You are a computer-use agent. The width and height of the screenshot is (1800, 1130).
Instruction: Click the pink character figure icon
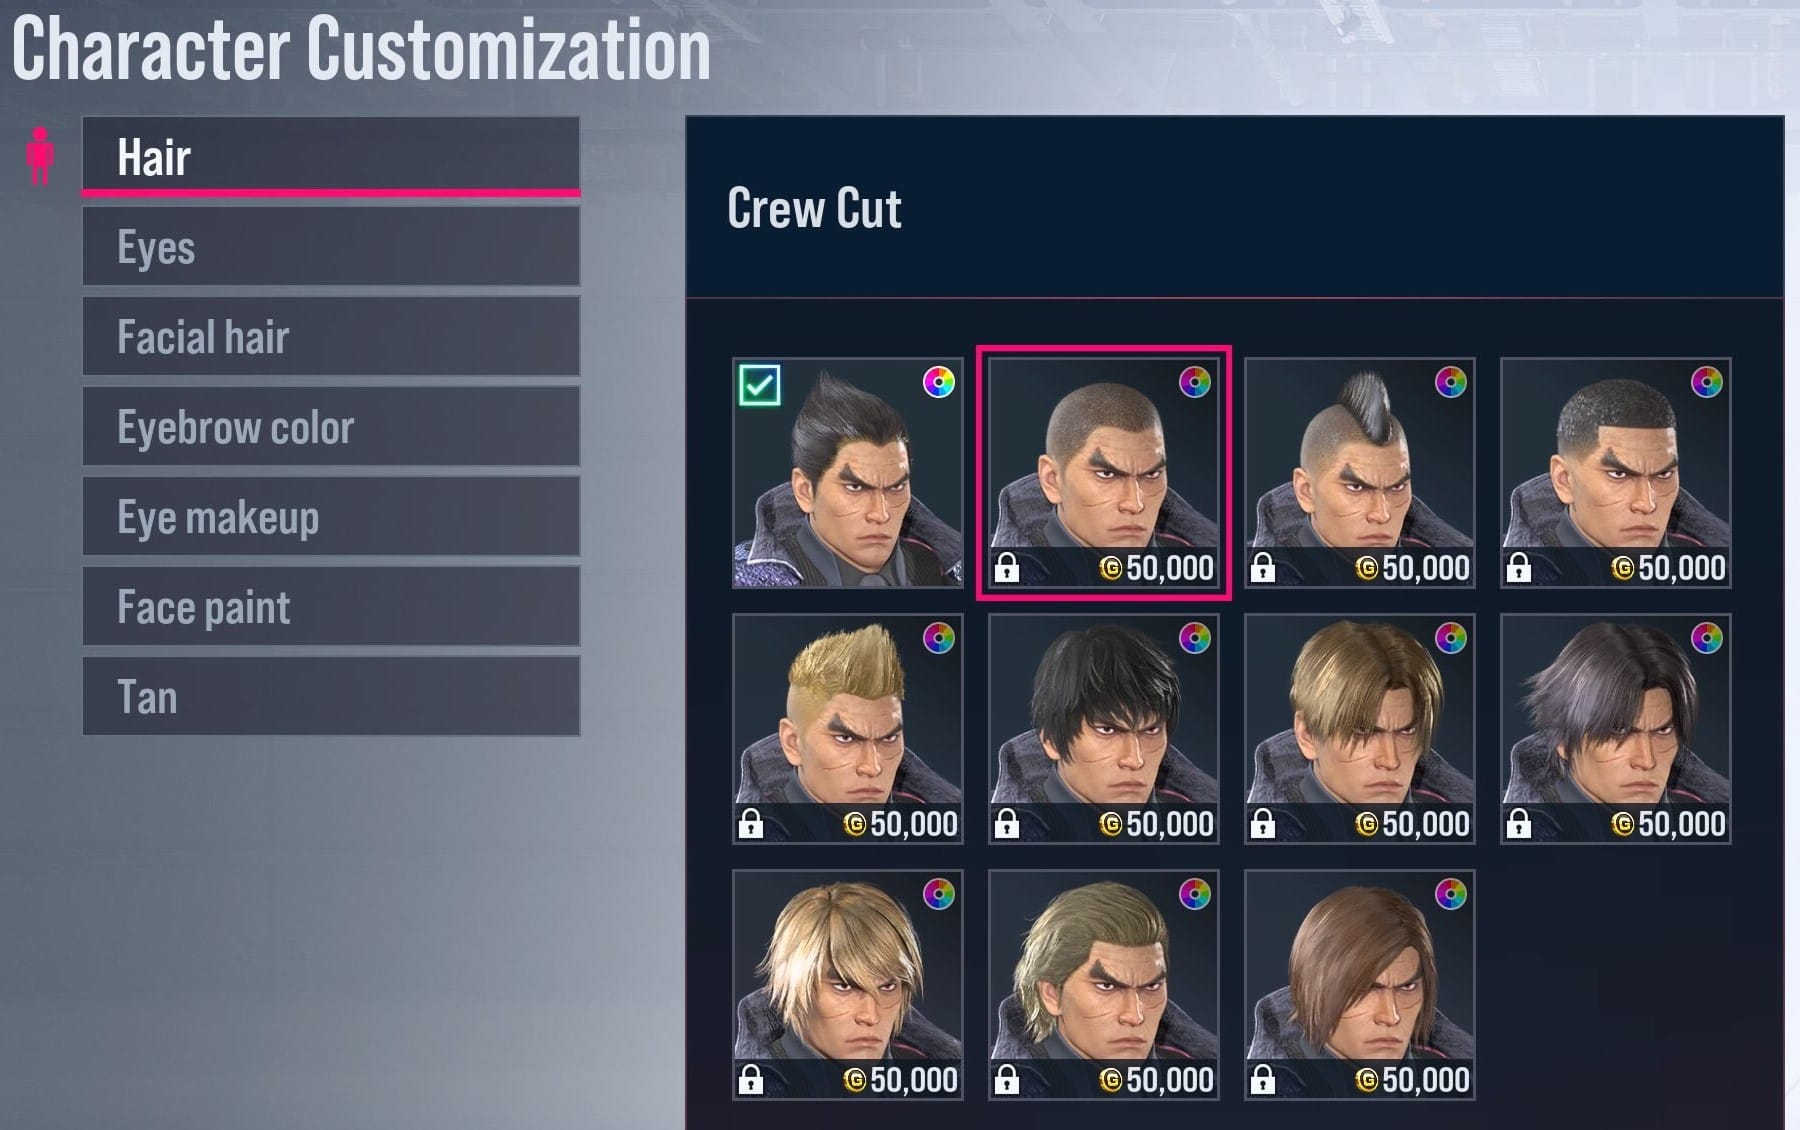[40, 156]
